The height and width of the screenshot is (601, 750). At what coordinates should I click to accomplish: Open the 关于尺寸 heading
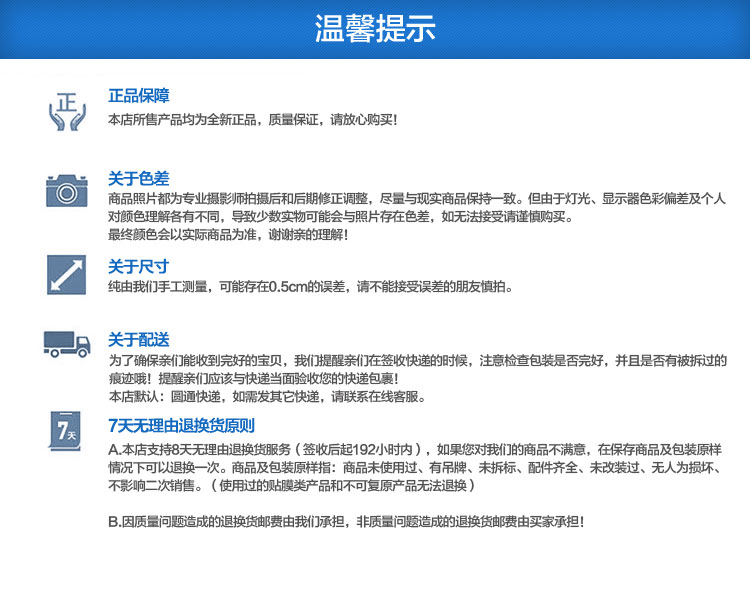(x=138, y=266)
